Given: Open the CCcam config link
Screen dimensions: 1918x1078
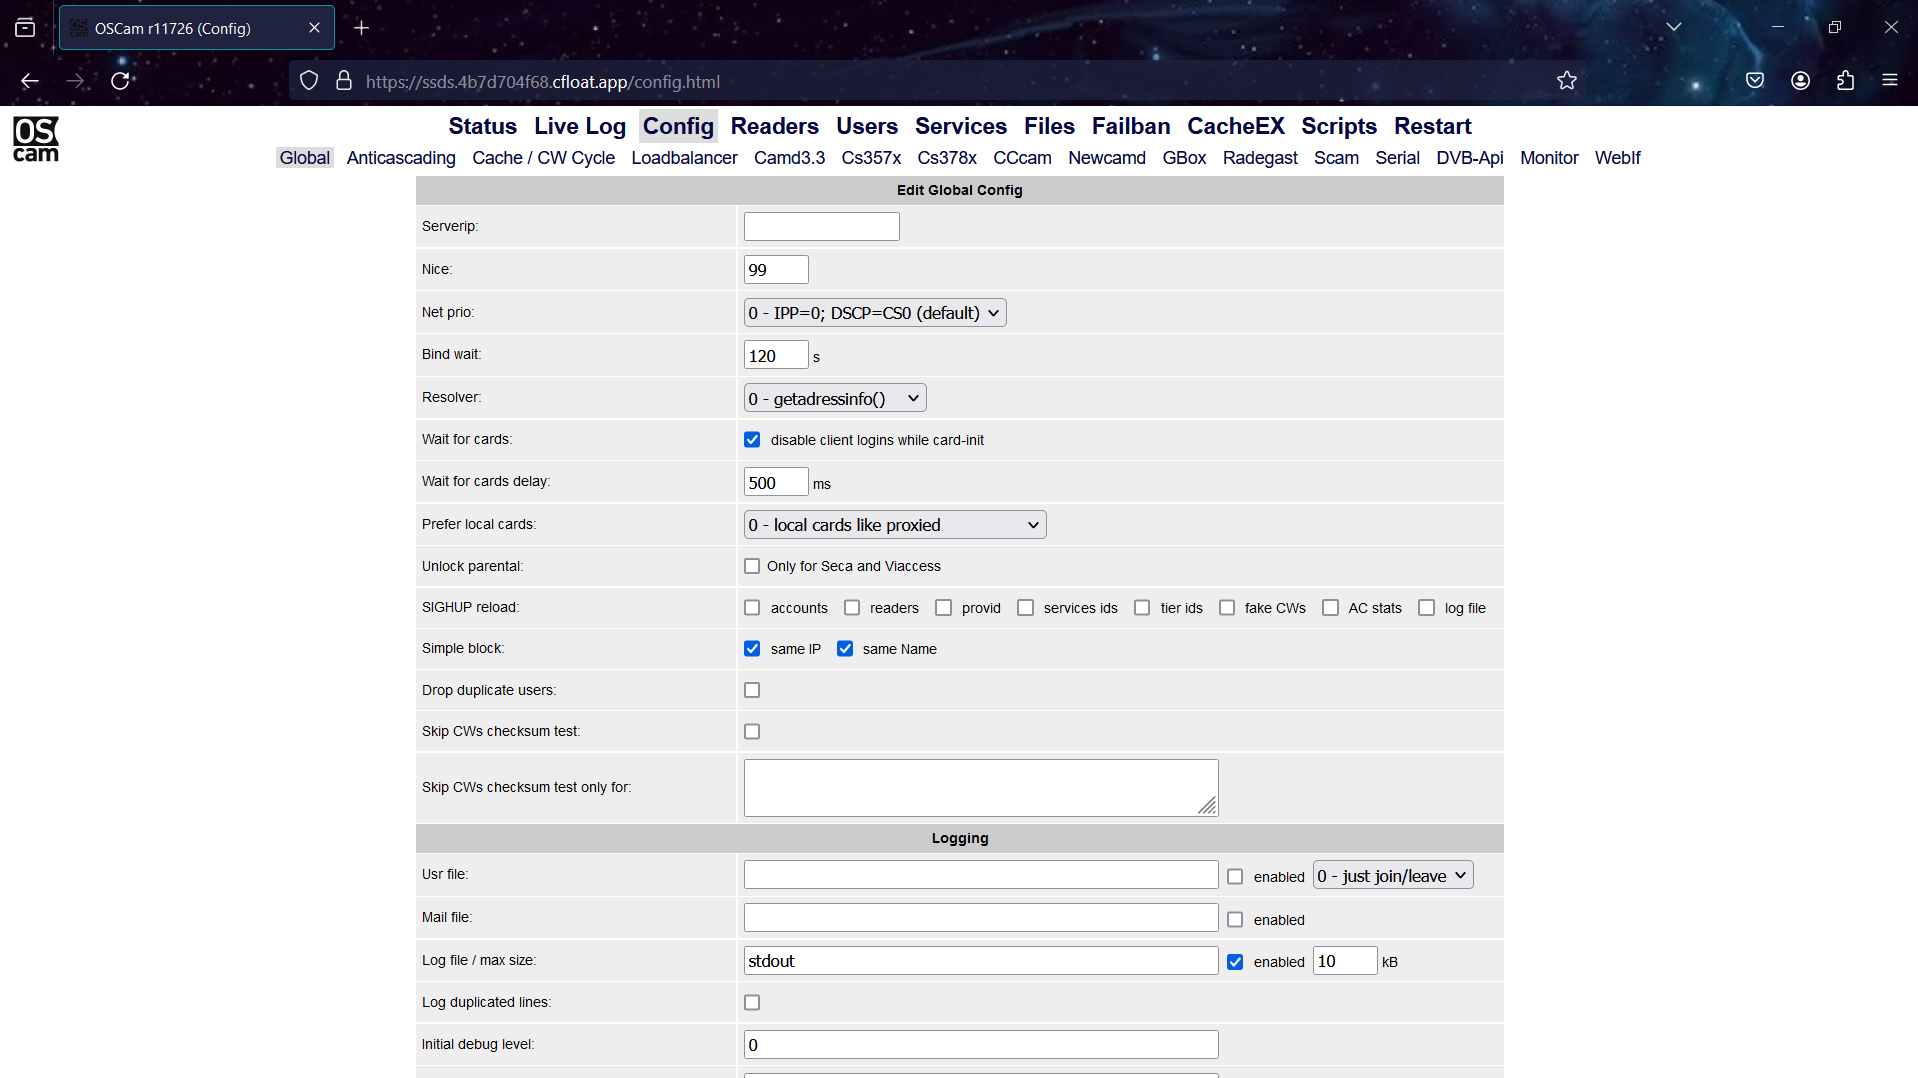Looking at the screenshot, I should [x=1022, y=158].
